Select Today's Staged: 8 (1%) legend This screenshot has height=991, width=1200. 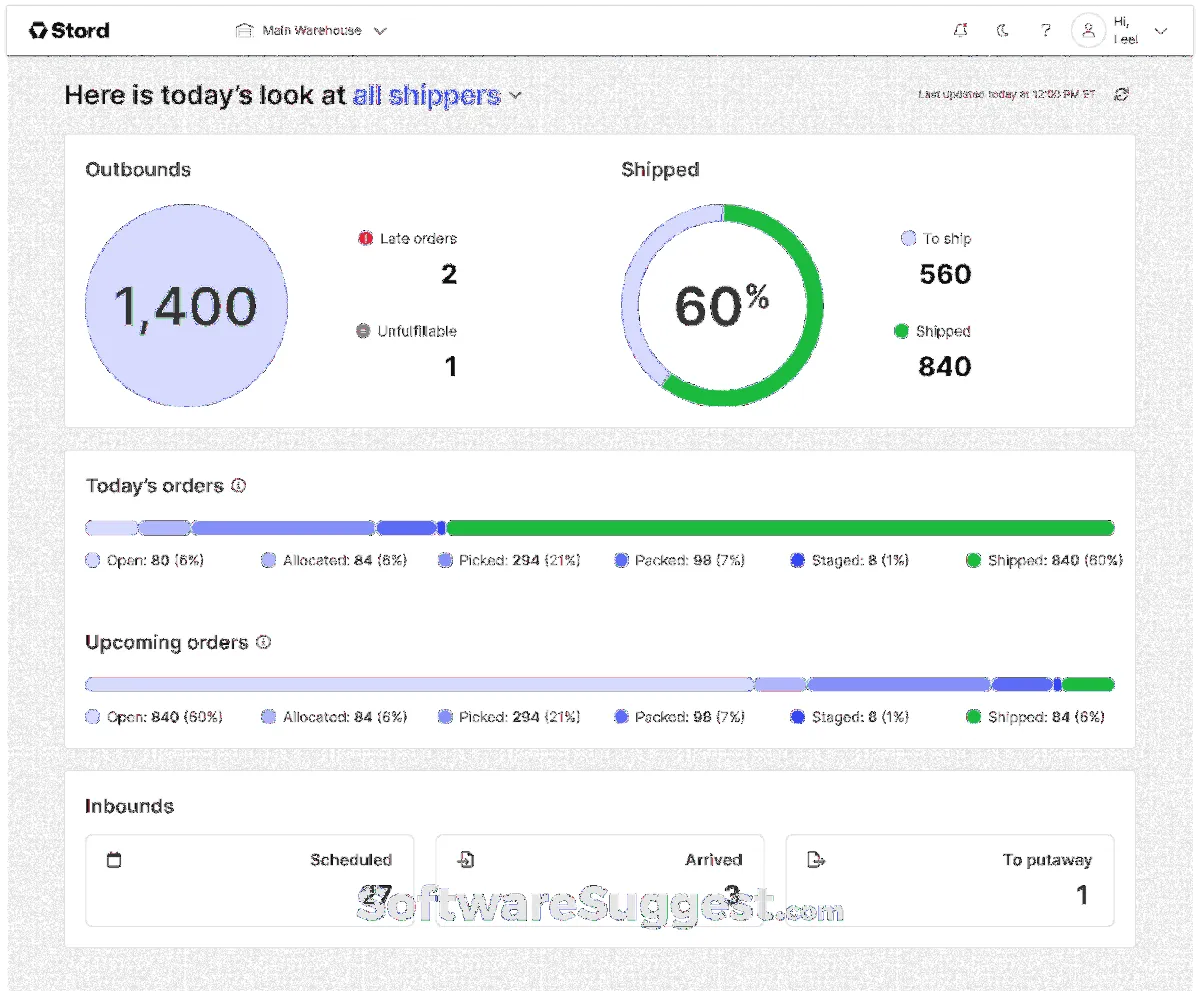(x=849, y=561)
